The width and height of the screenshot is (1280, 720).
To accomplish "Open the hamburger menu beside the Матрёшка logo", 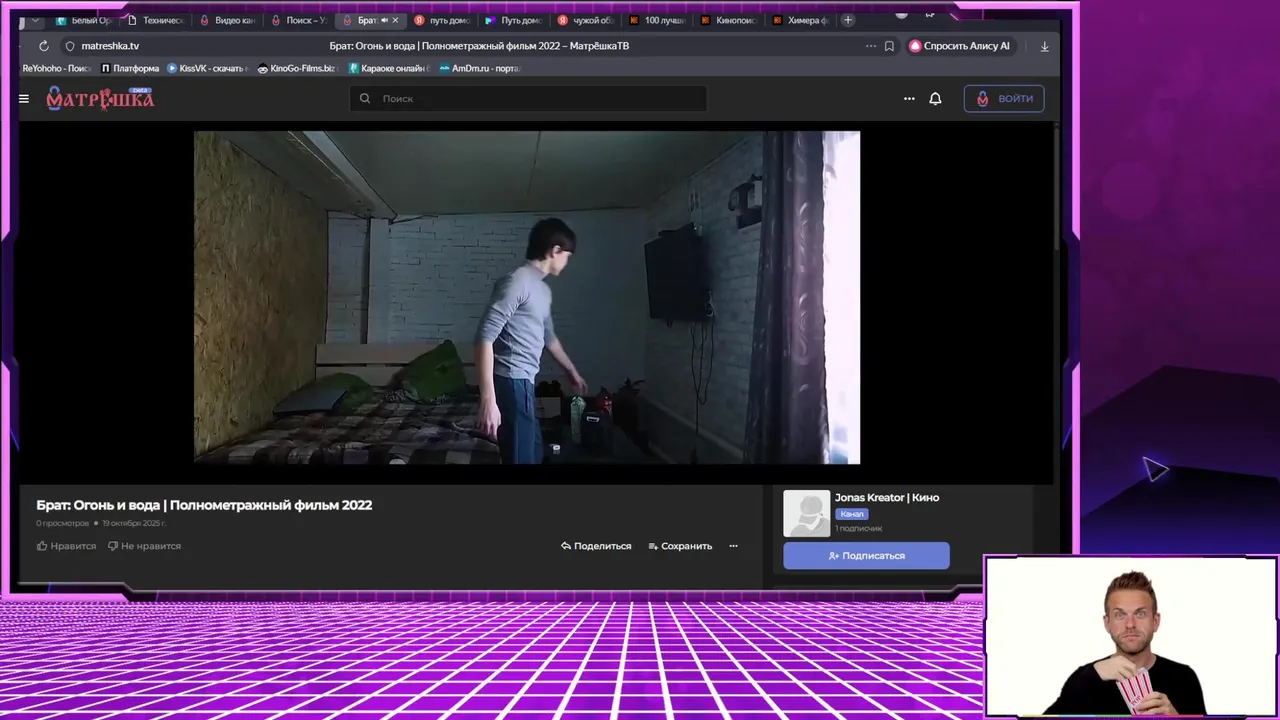I will (24, 99).
